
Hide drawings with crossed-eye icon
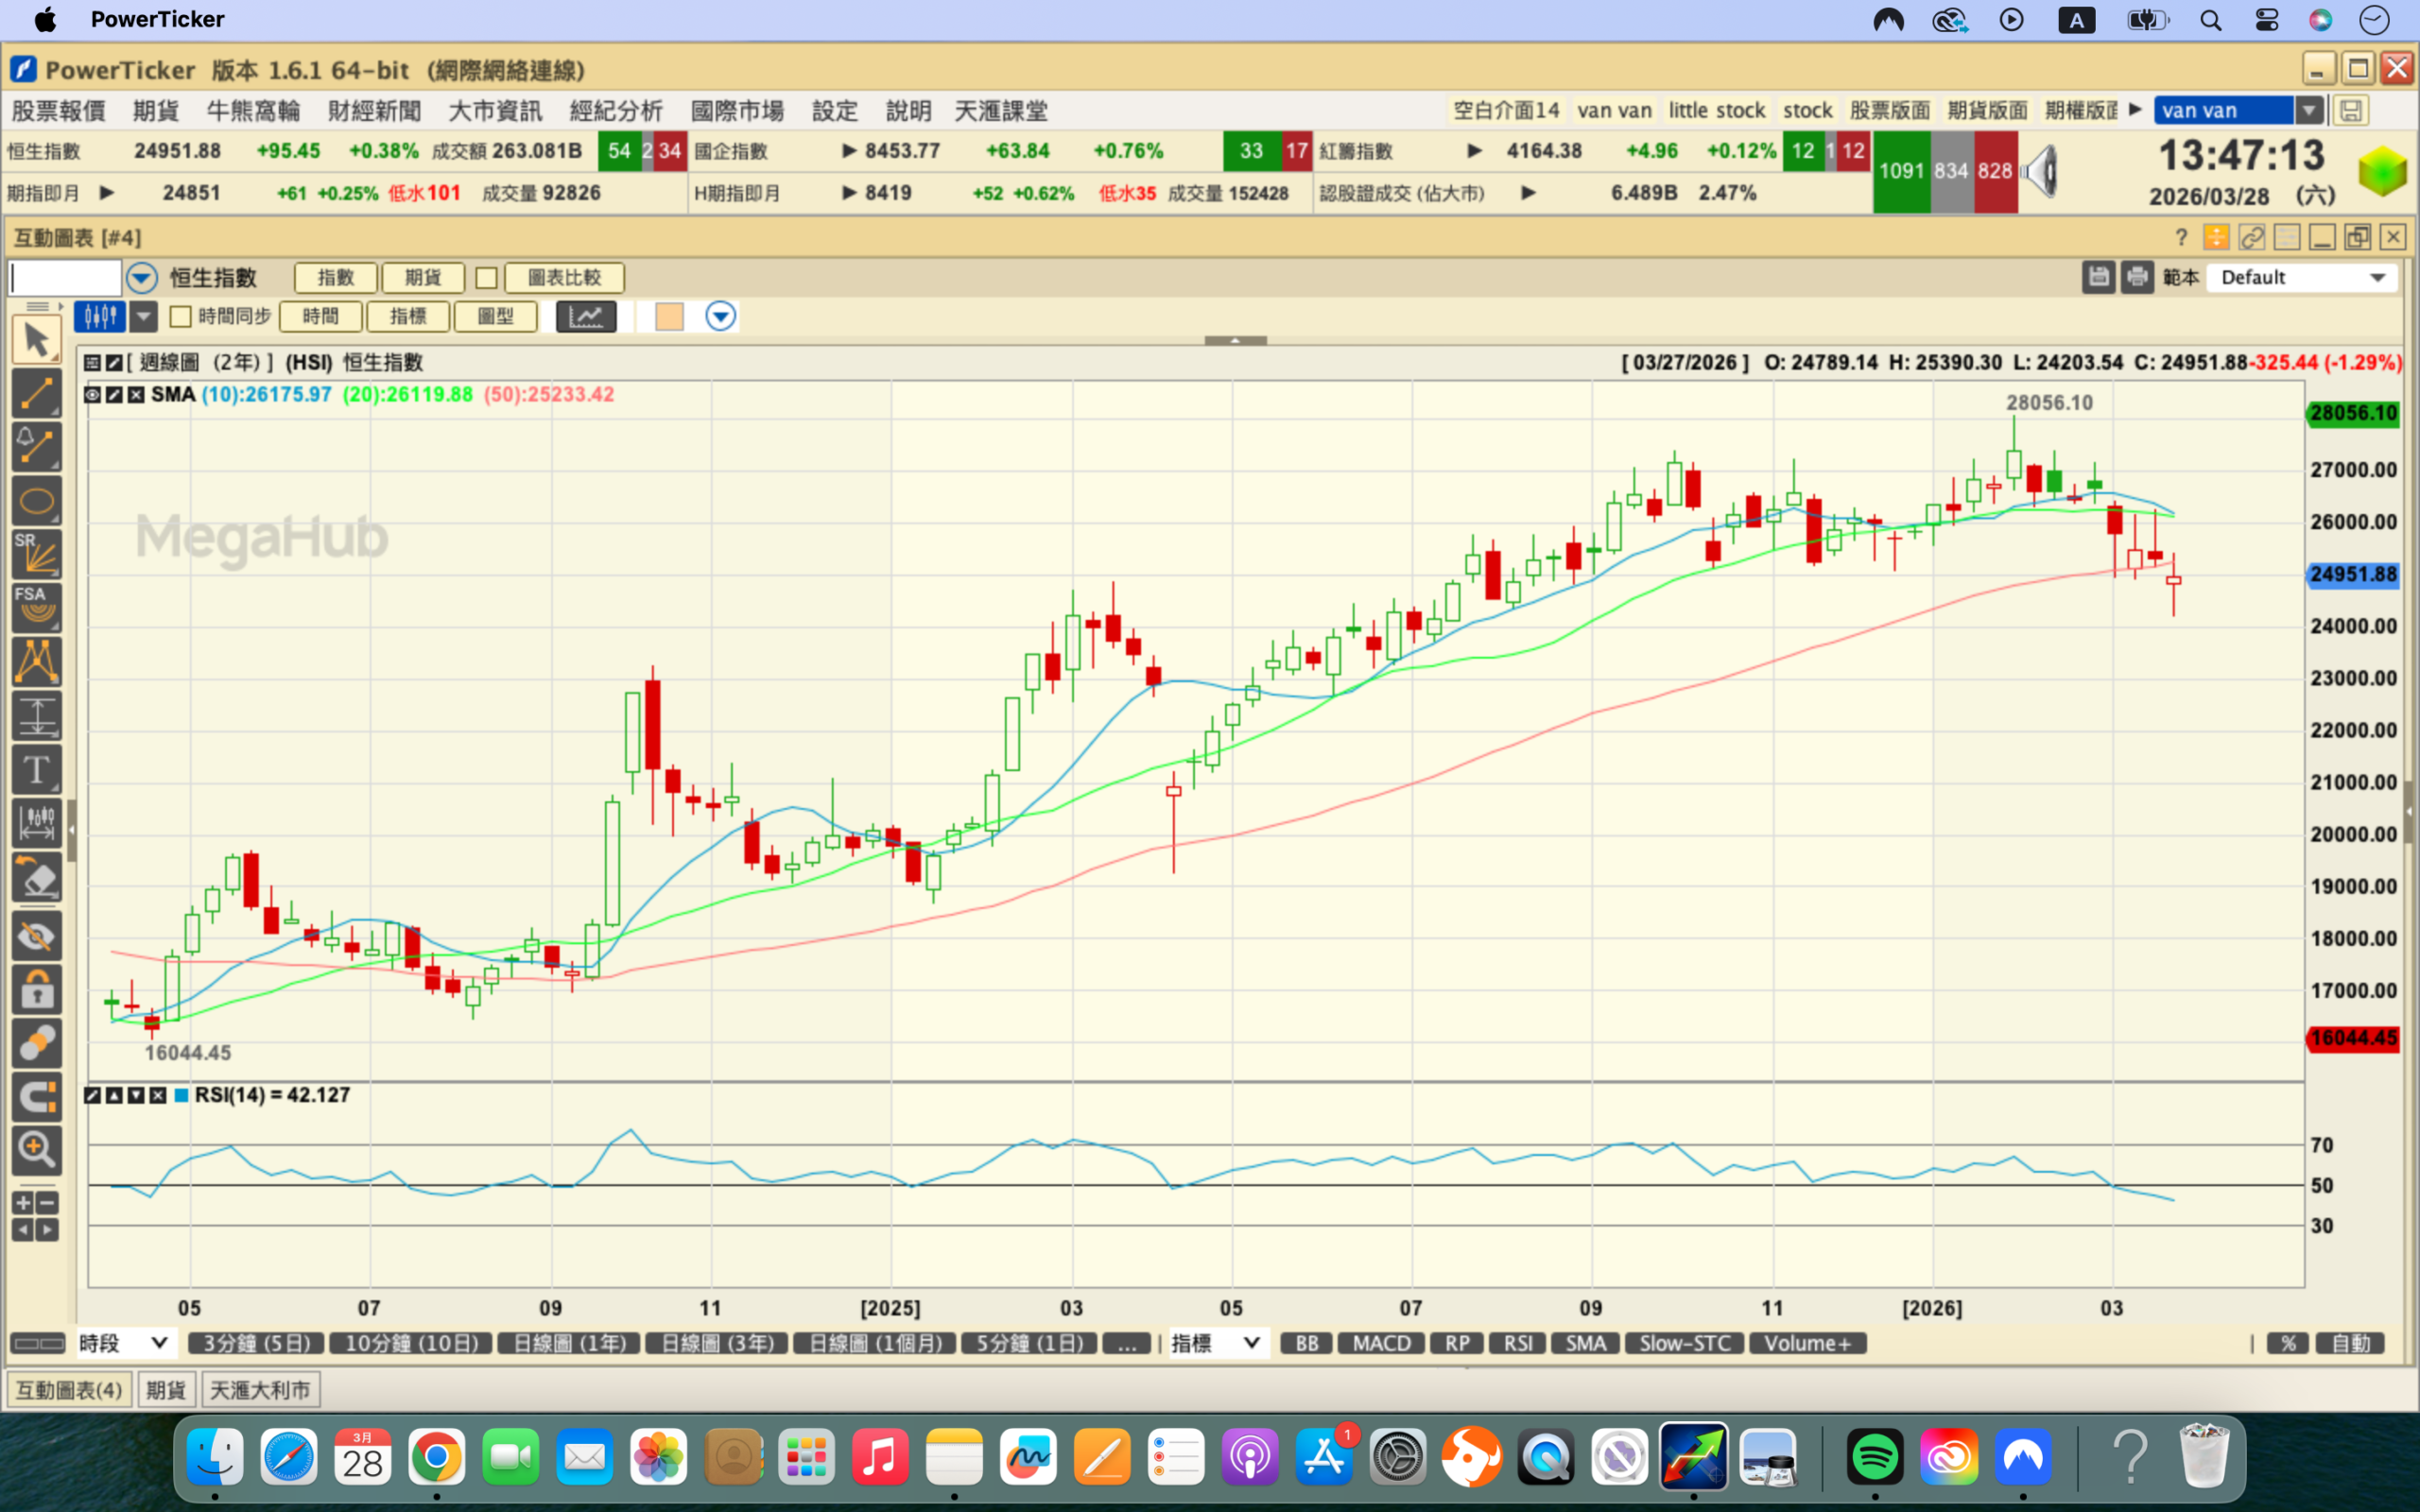37,936
